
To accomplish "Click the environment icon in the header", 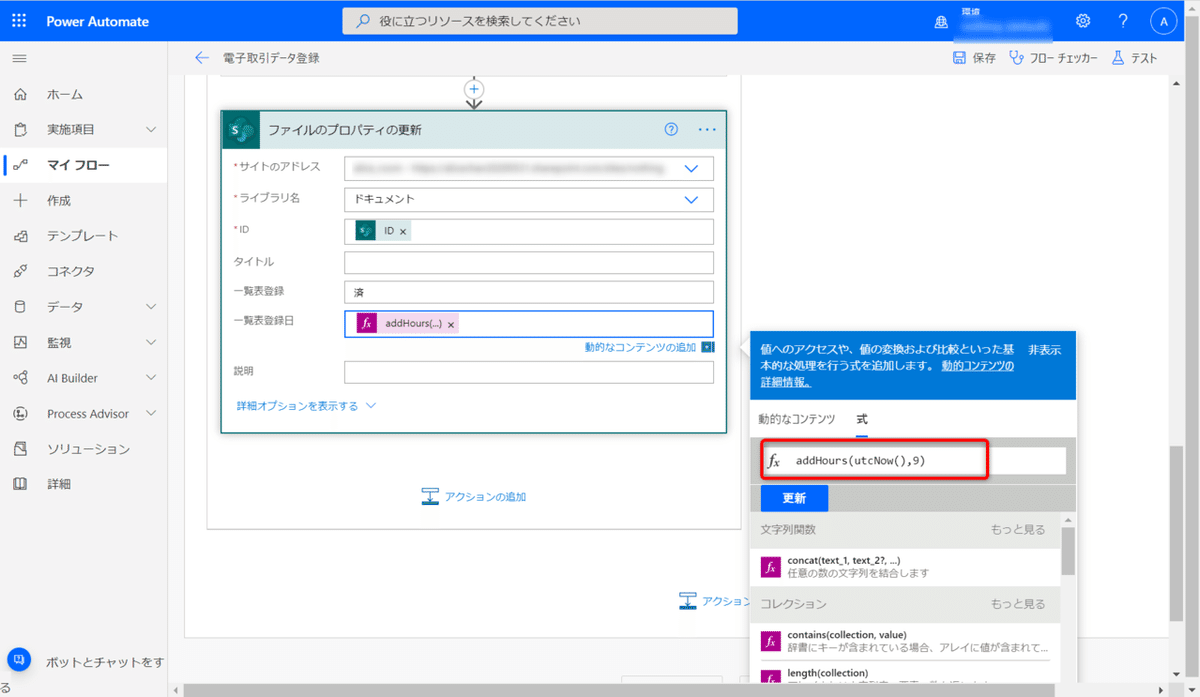I will pos(940,21).
